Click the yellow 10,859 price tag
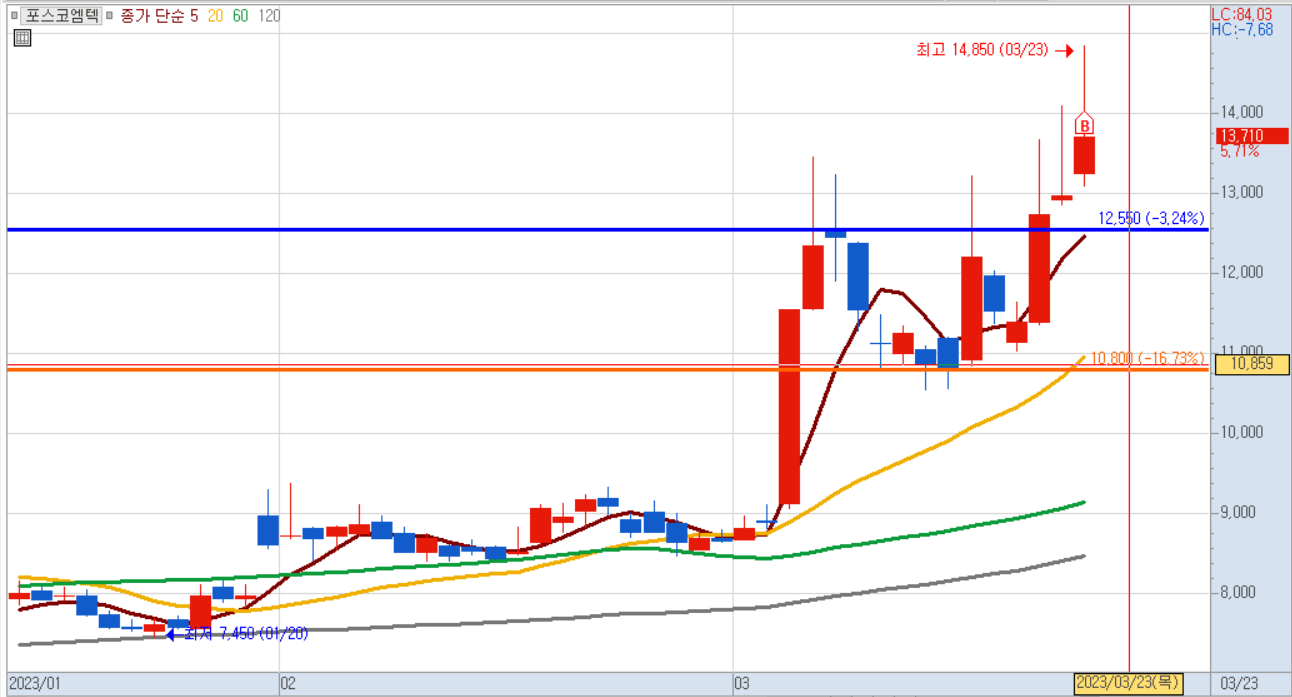1292x697 pixels. 1252,364
